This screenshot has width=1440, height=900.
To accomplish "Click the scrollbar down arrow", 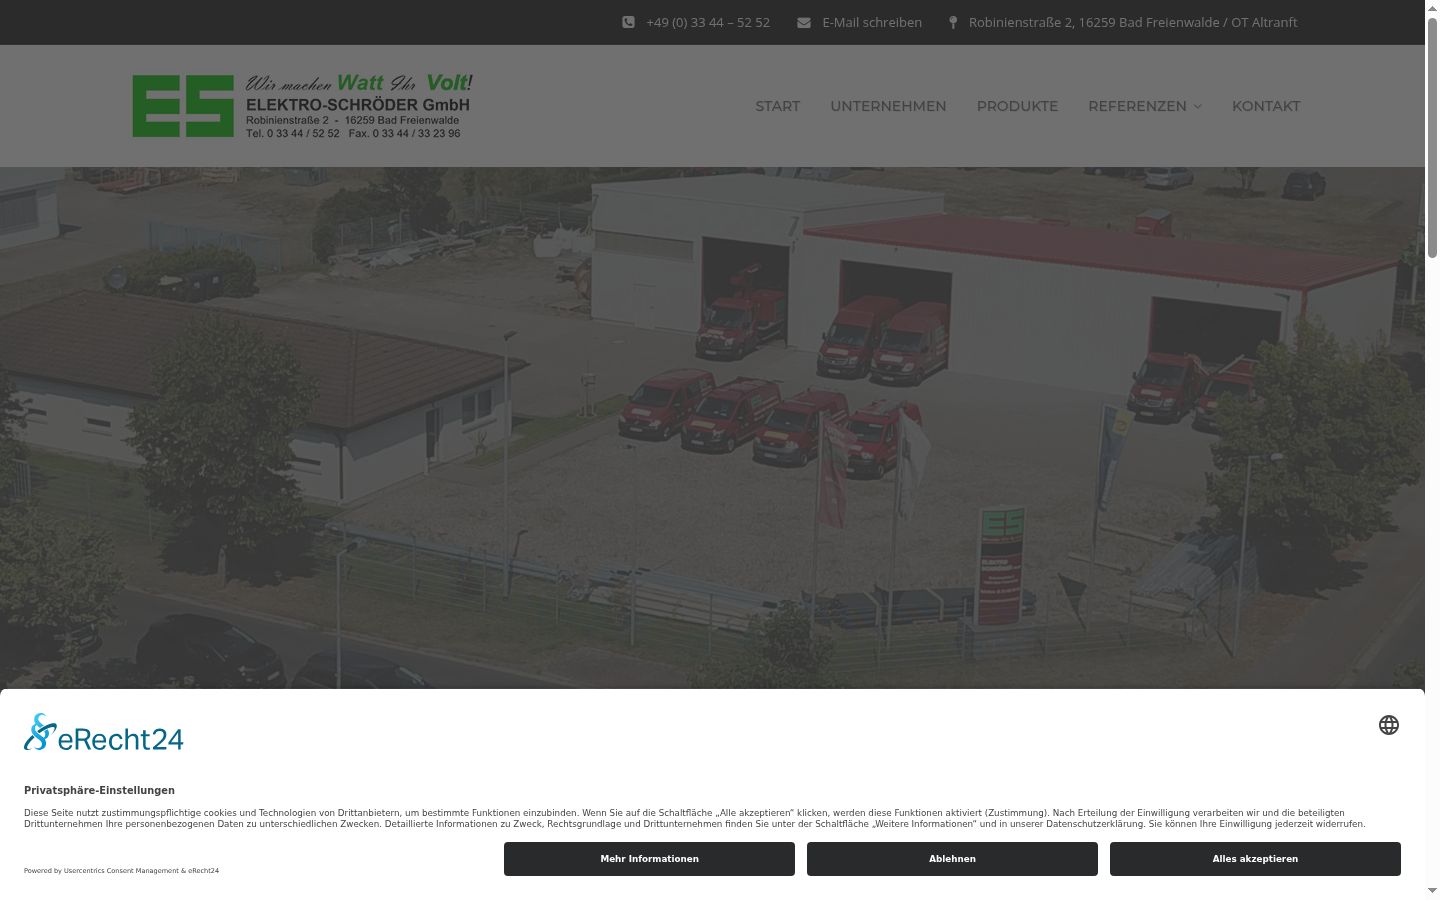I will click(1432, 891).
